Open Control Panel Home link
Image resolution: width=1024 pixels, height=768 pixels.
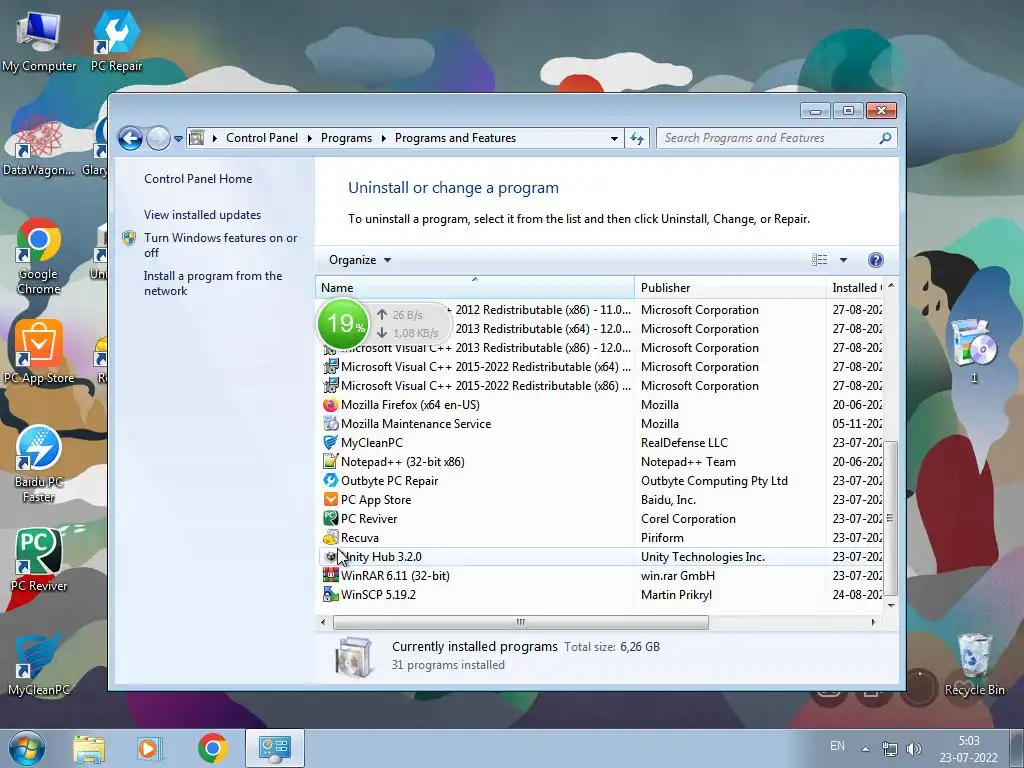click(x=198, y=179)
